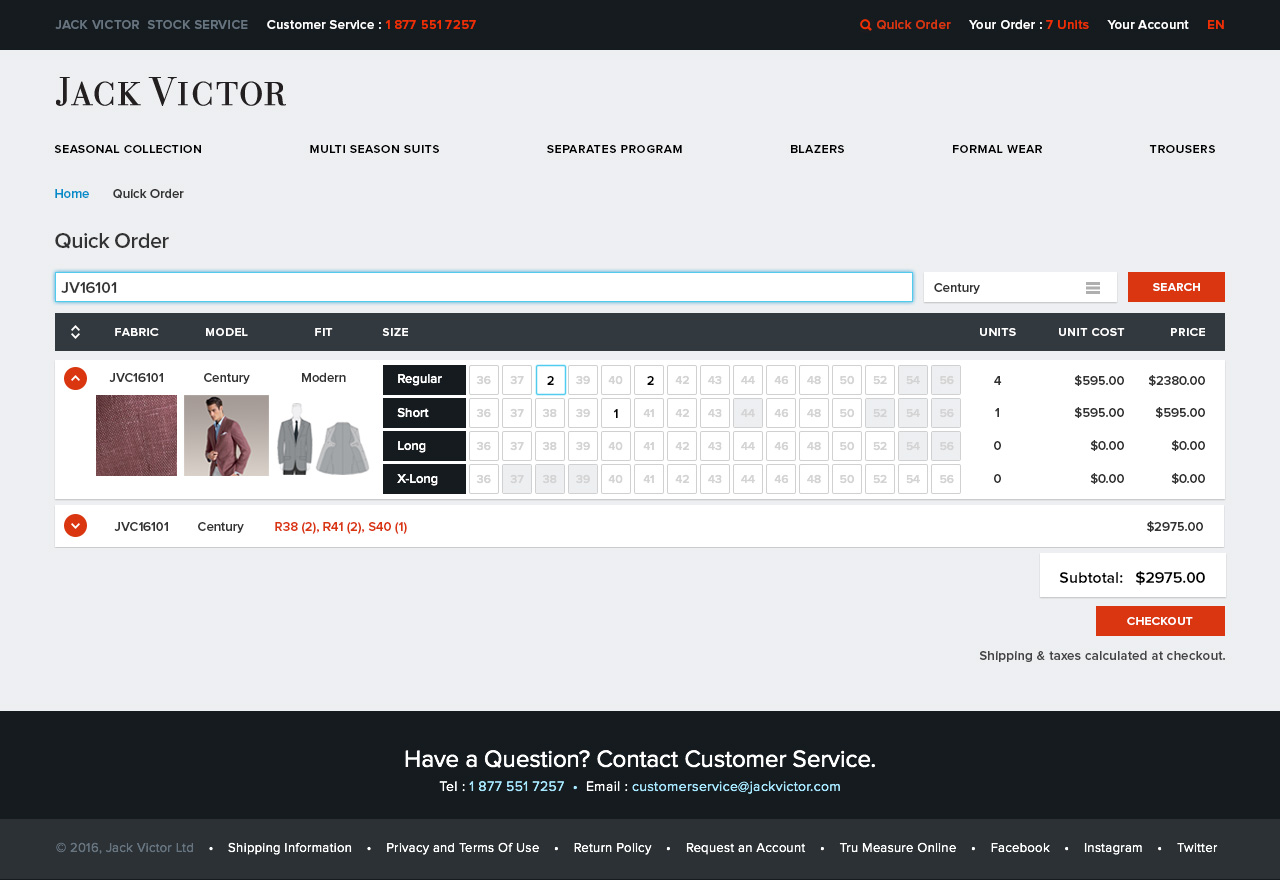Viewport: 1280px width, 880px height.
Task: Click the $2380.00 Regular row price
Action: pyautogui.click(x=1176, y=380)
